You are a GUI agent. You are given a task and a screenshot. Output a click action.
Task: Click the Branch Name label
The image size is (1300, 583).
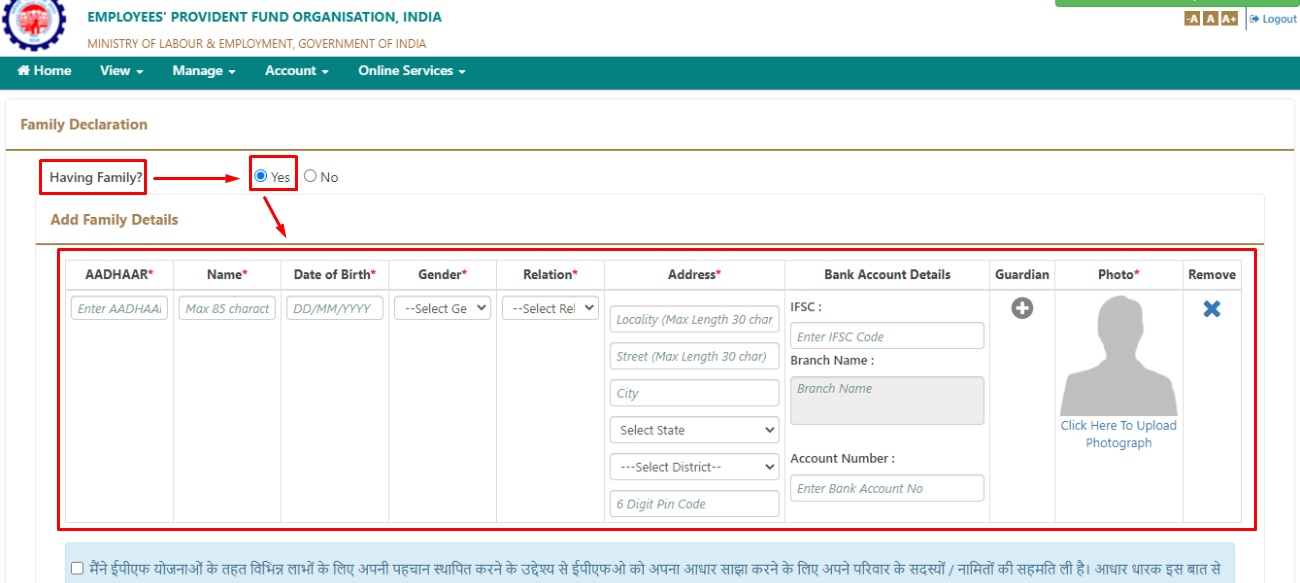tap(832, 360)
